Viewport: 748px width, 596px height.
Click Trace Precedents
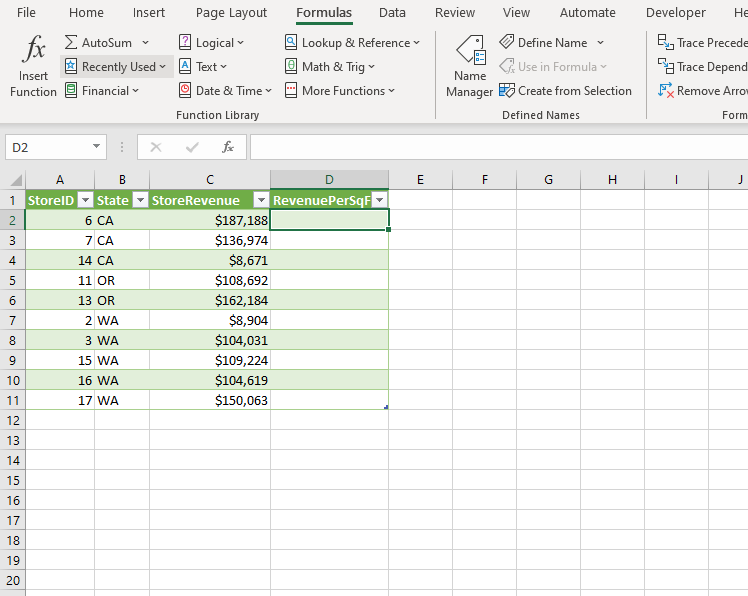pos(702,42)
